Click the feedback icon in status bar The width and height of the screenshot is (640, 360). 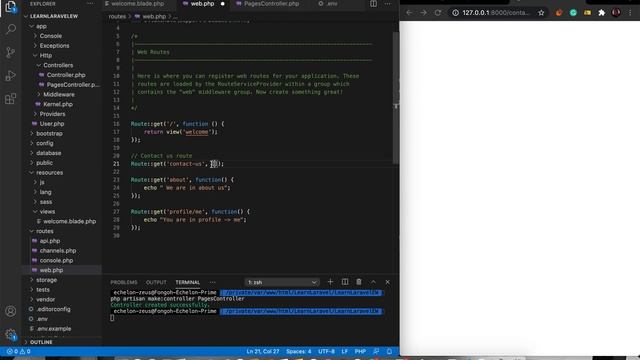click(x=376, y=351)
